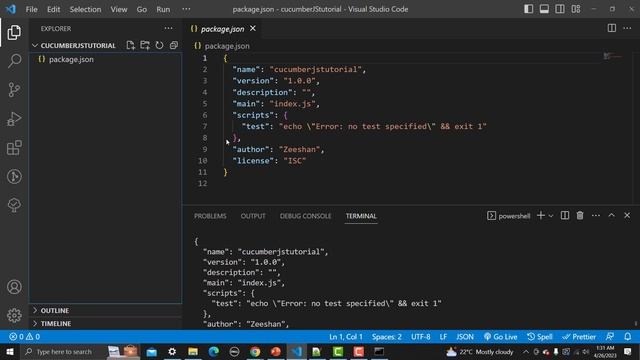Split the editor to the right
Screen dimensions: 640x360
pyautogui.click(x=611, y=28)
